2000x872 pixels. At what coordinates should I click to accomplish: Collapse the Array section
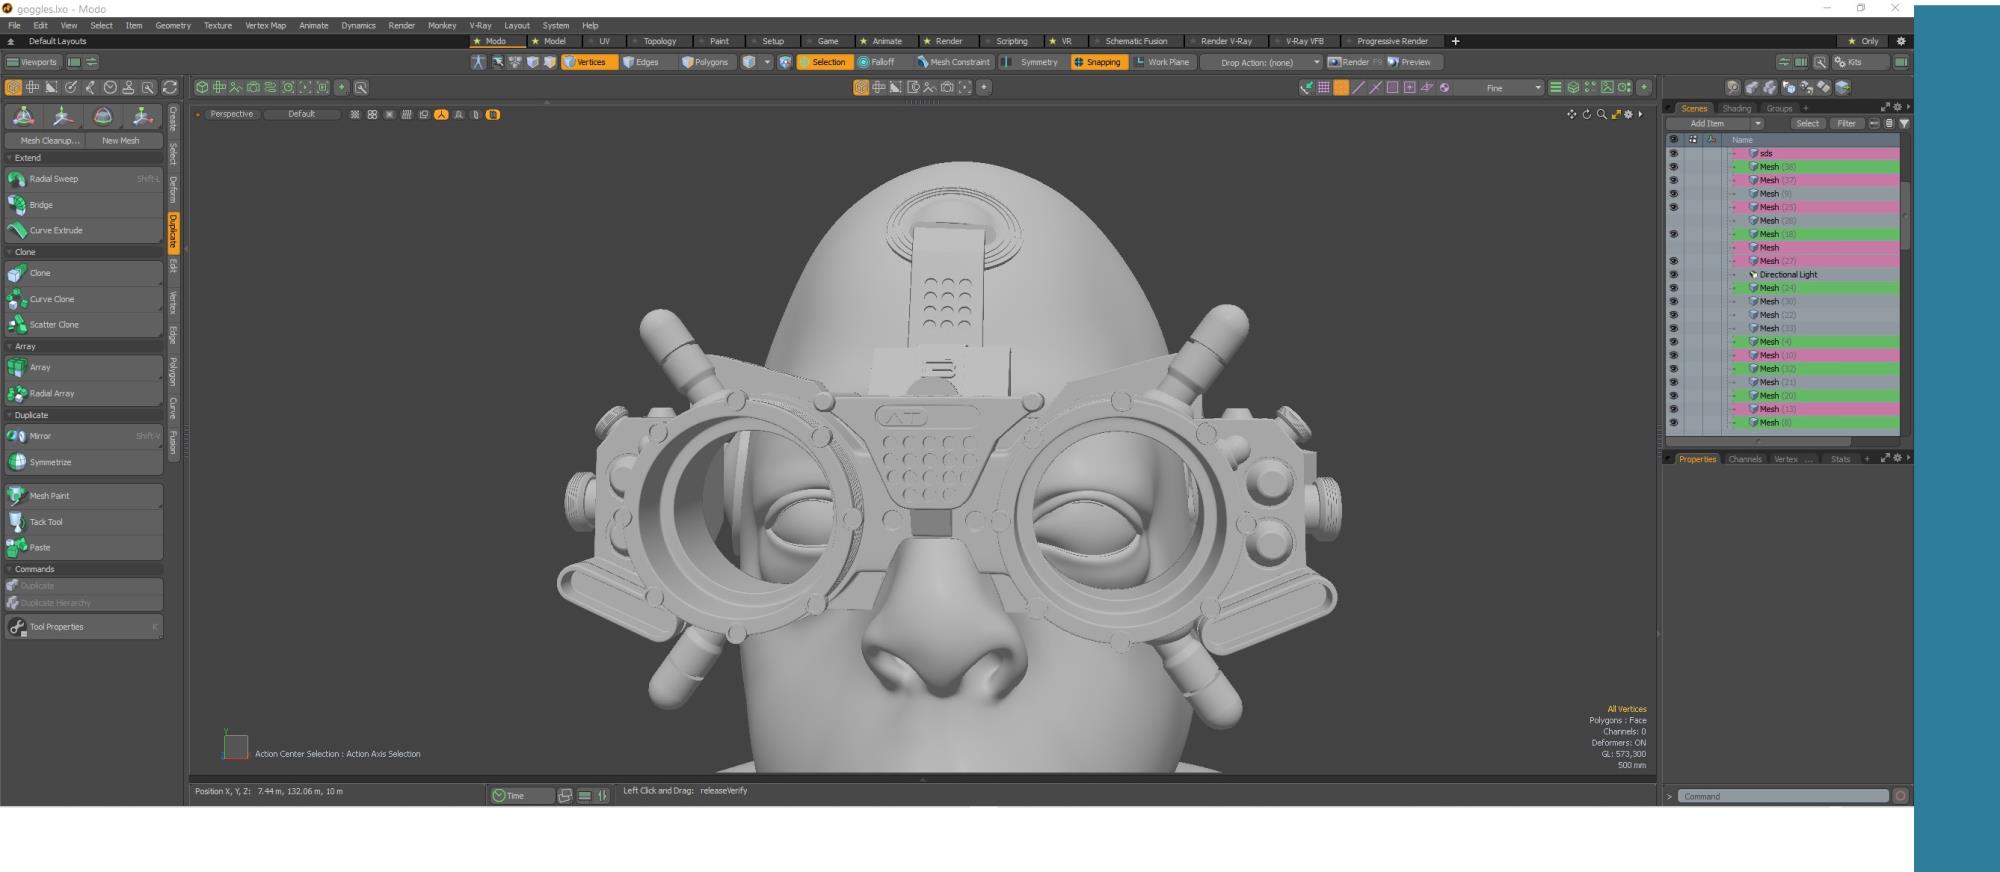point(83,346)
